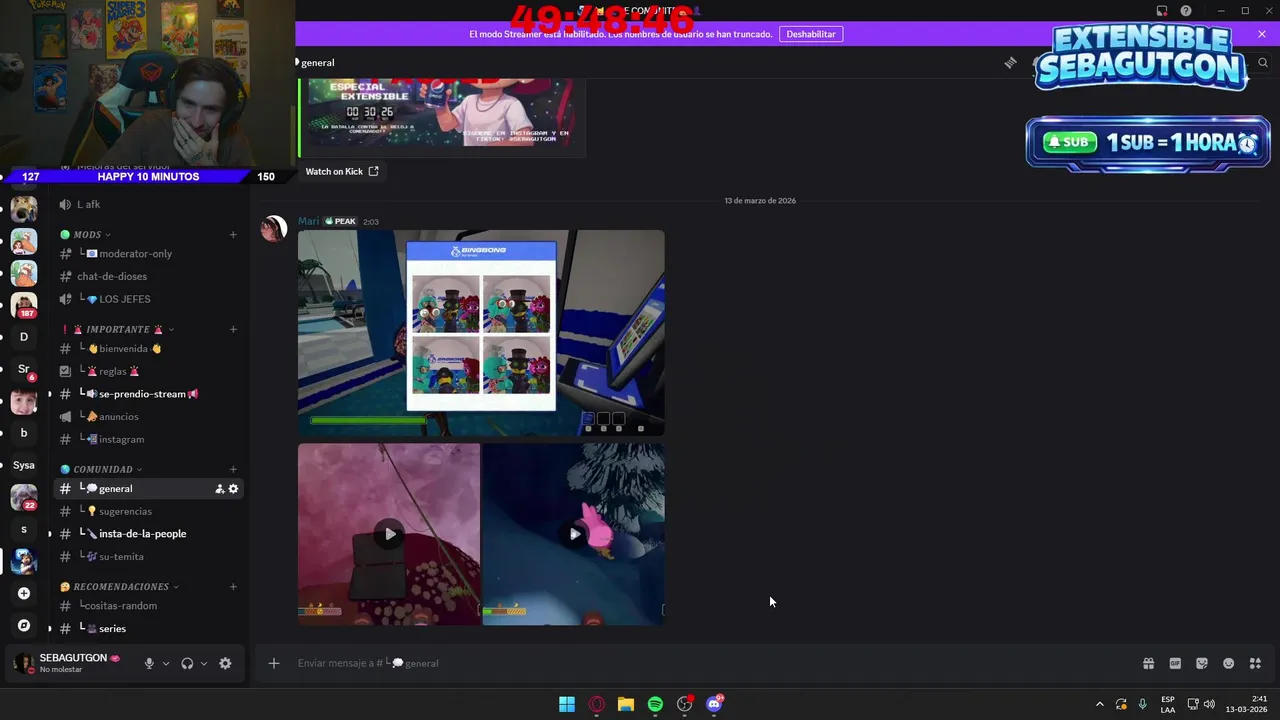Open server with 187 notification badge
The width and height of the screenshot is (1280, 720).
24,305
